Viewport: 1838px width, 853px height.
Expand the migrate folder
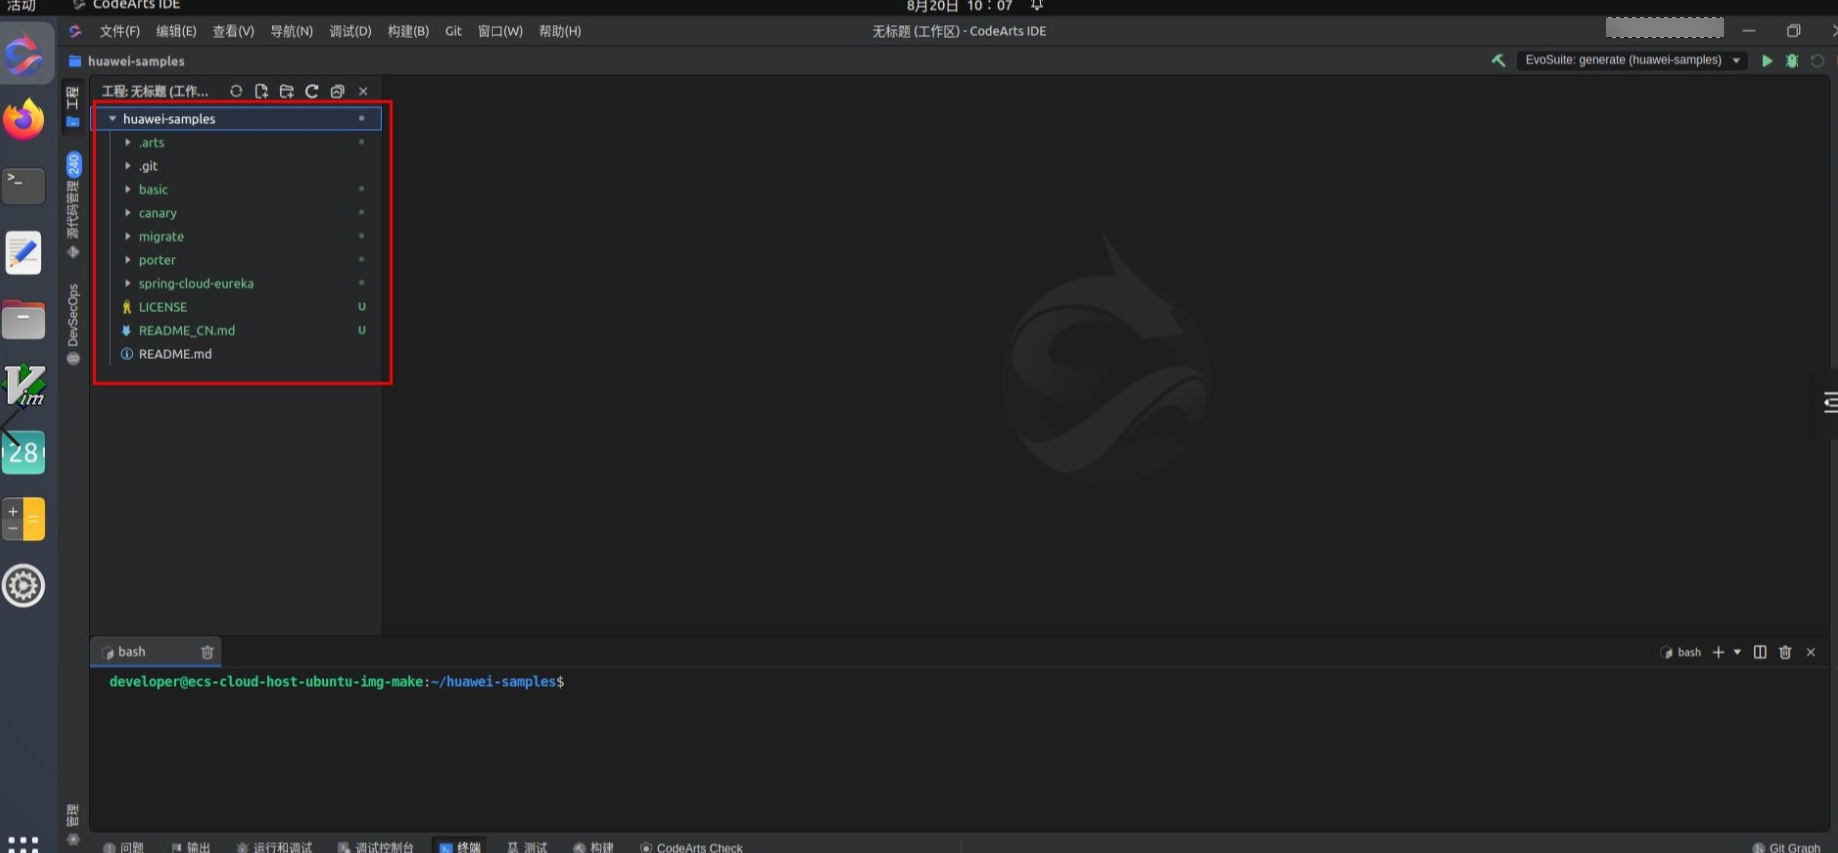pyautogui.click(x=128, y=237)
